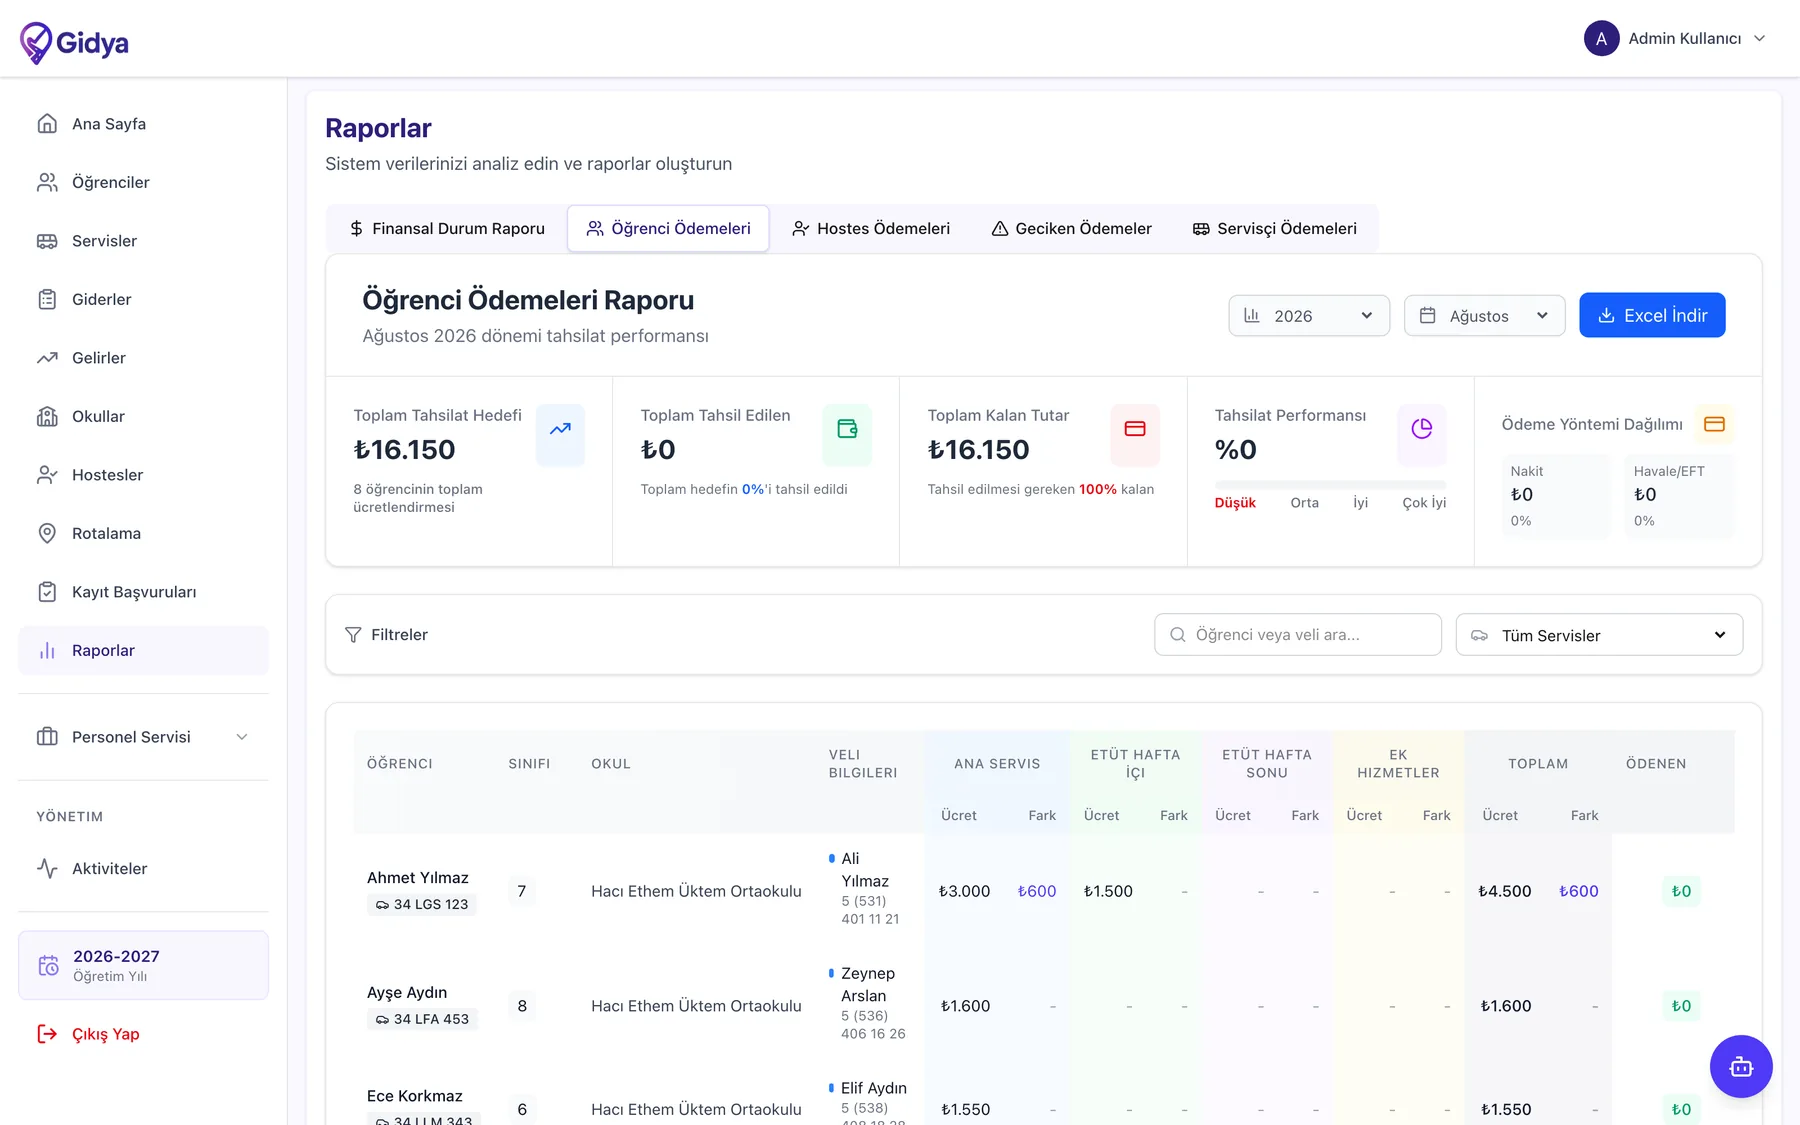
Task: Click the Nakit payment method box
Action: click(1556, 496)
